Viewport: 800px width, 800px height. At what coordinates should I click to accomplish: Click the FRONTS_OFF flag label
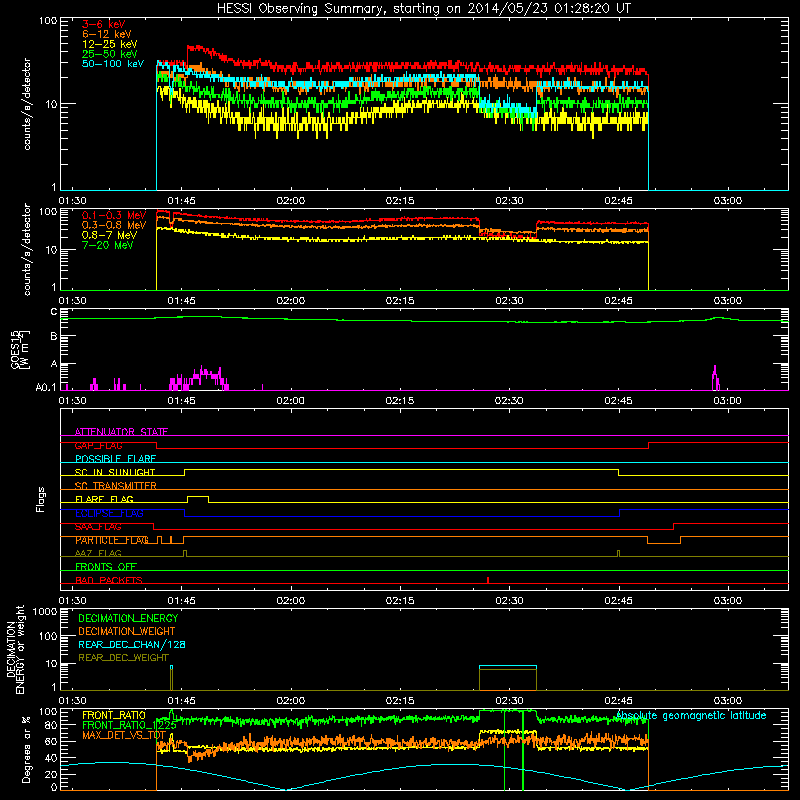pos(106,567)
